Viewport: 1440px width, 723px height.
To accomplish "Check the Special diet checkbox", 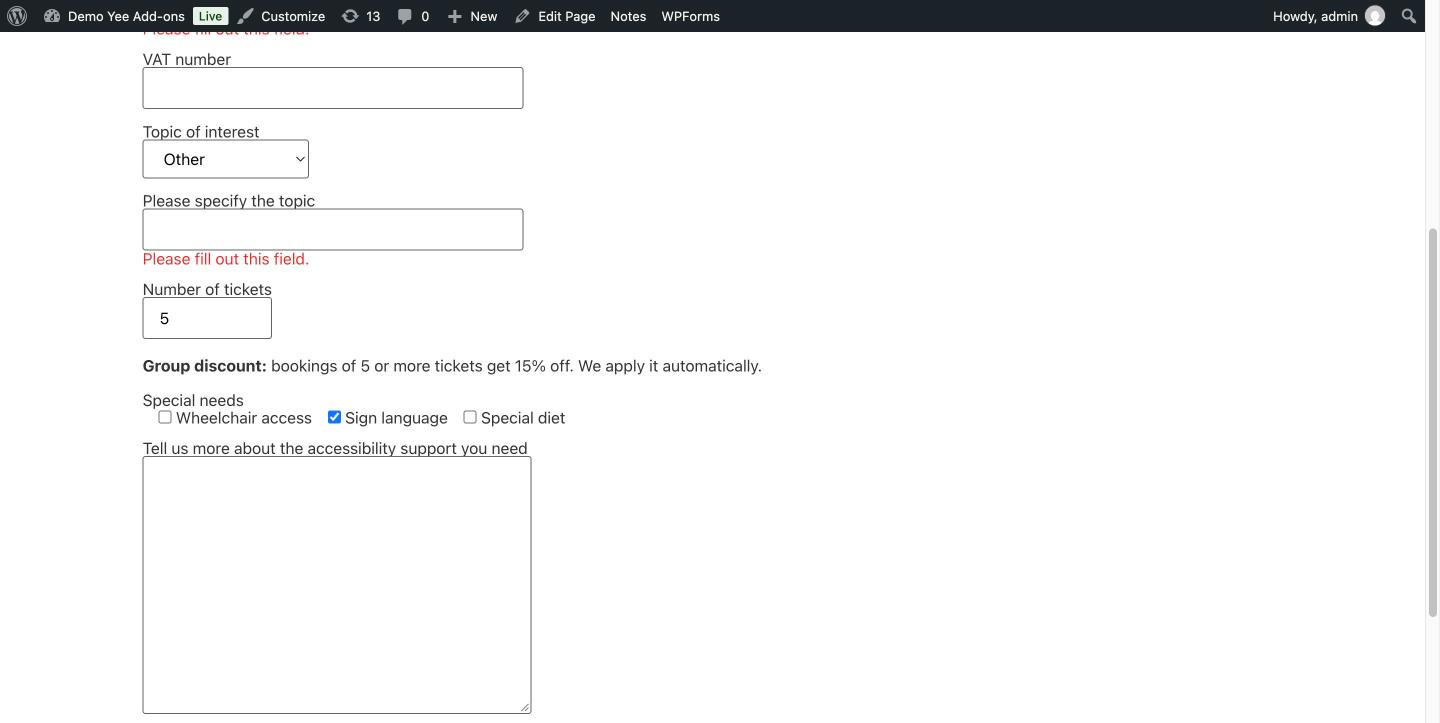I will pos(470,417).
